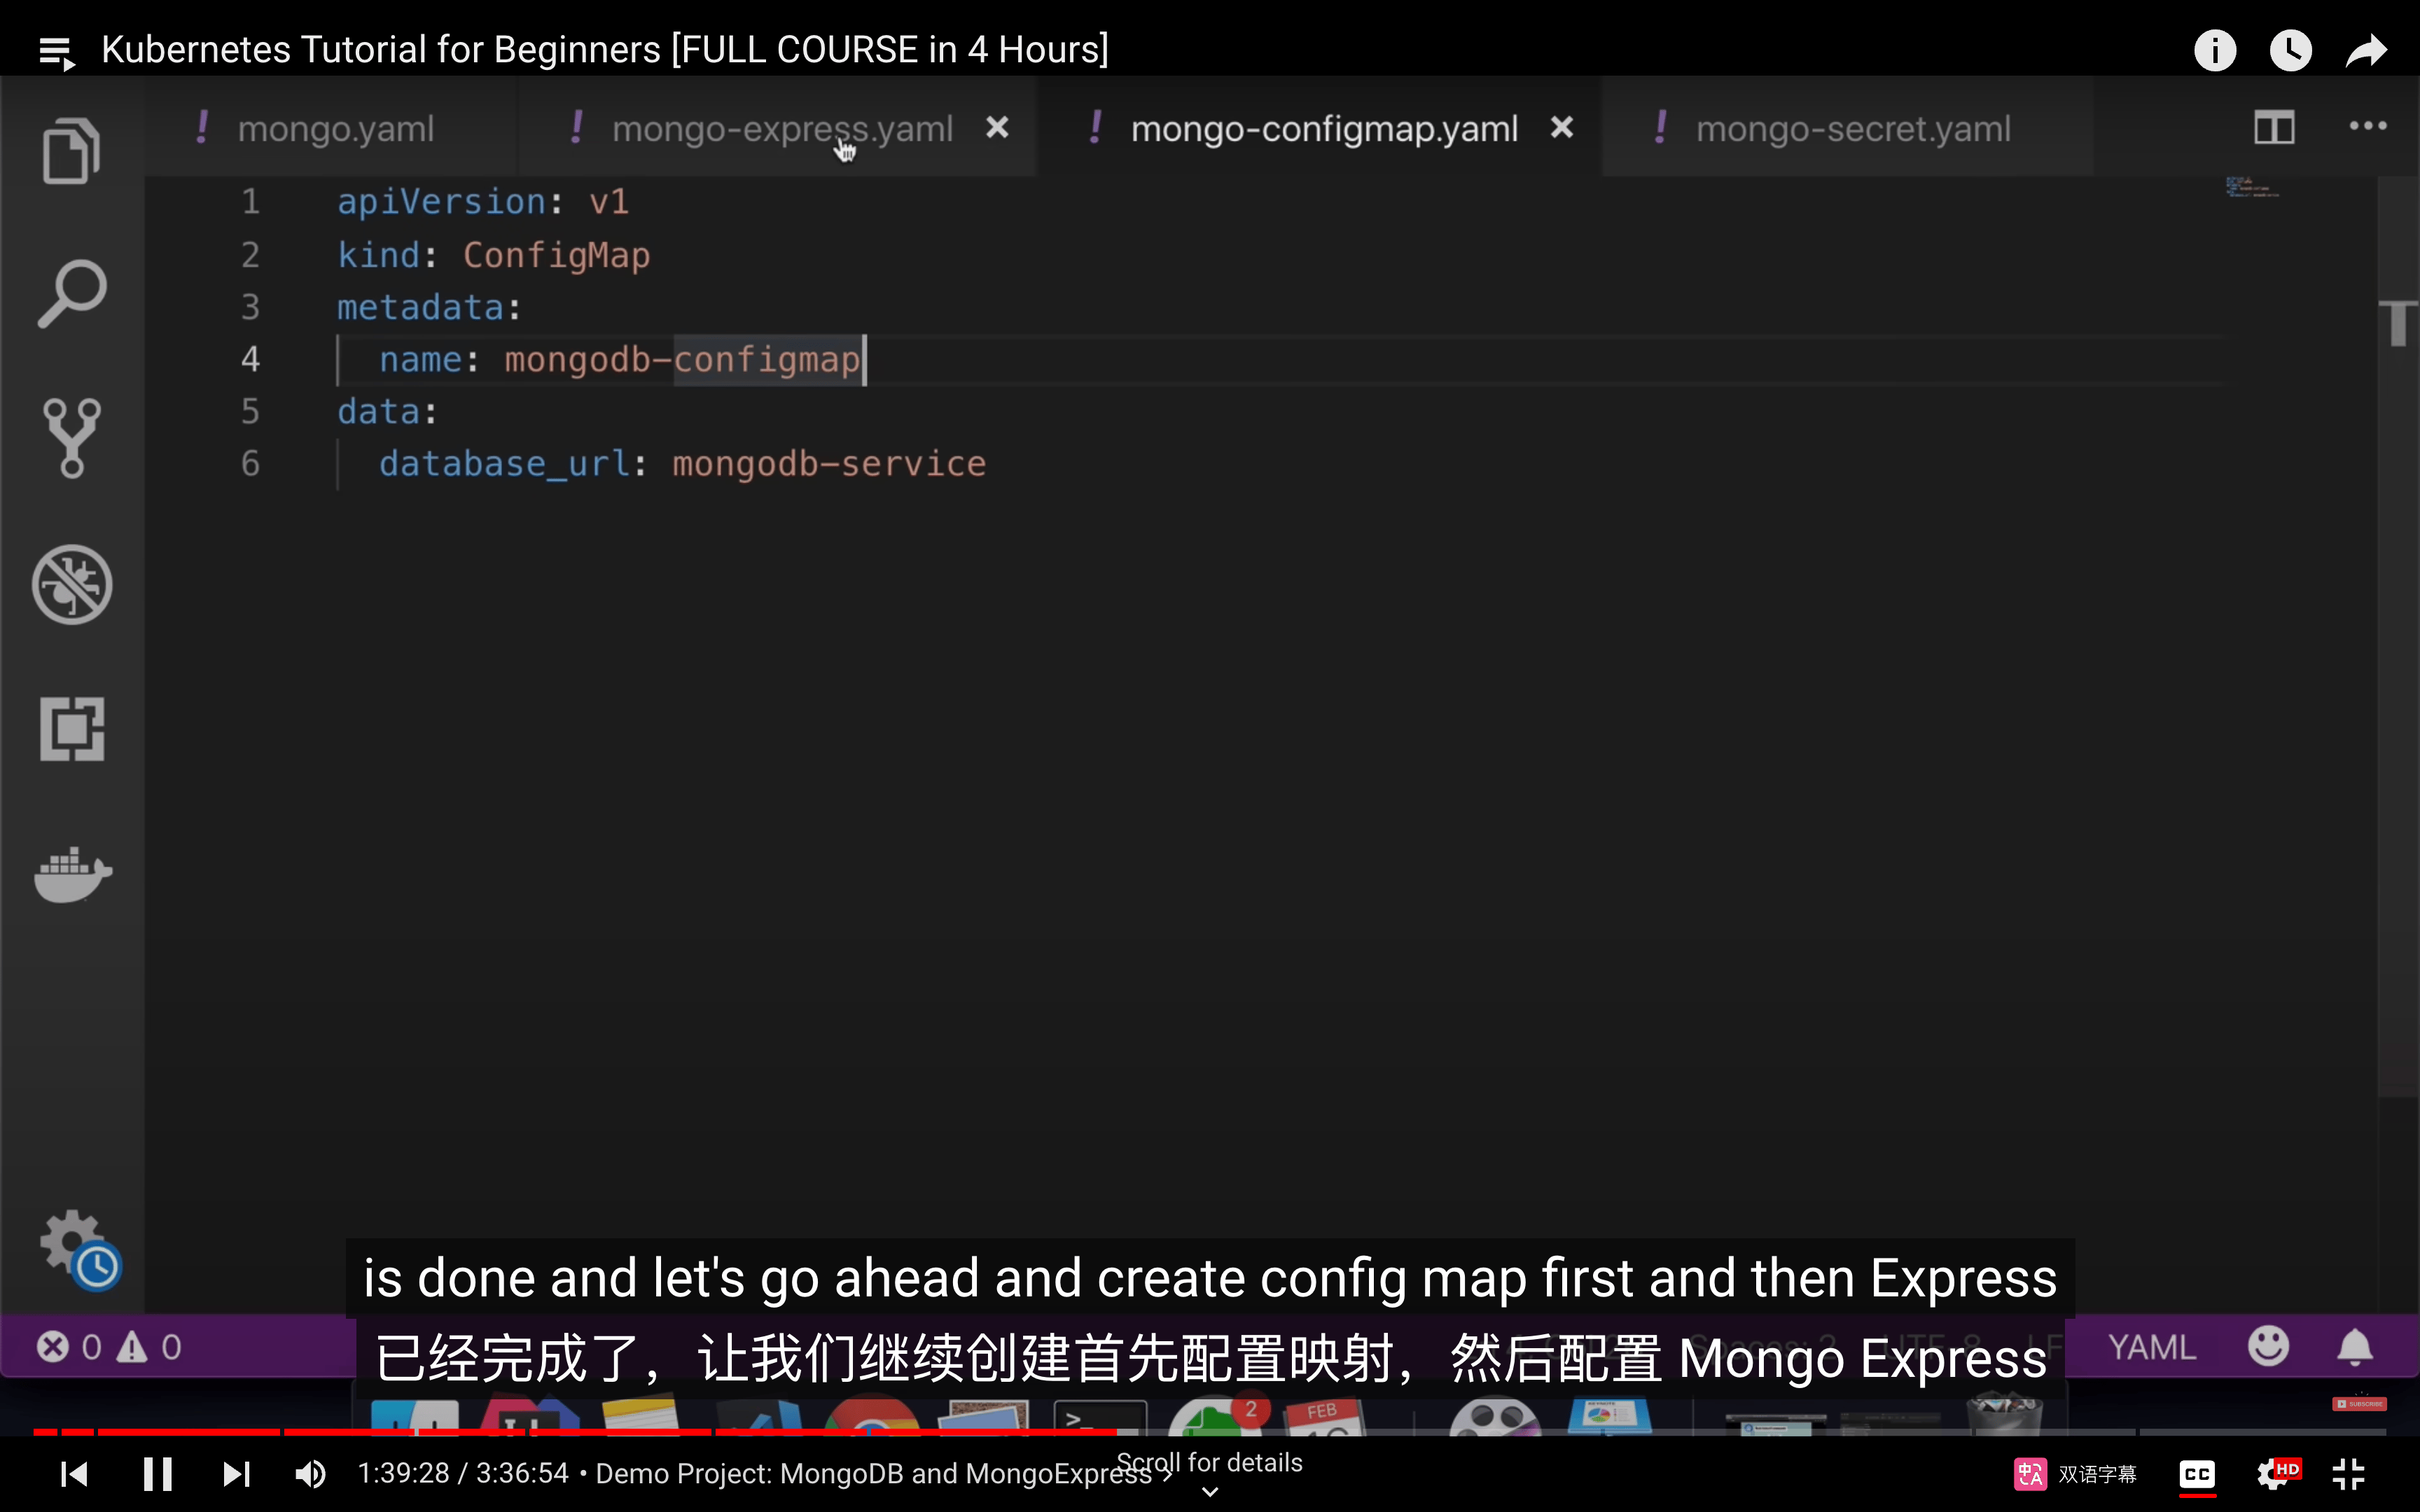The height and width of the screenshot is (1512, 2420).
Task: Close mongo-express.yaml tab
Action: 997,127
